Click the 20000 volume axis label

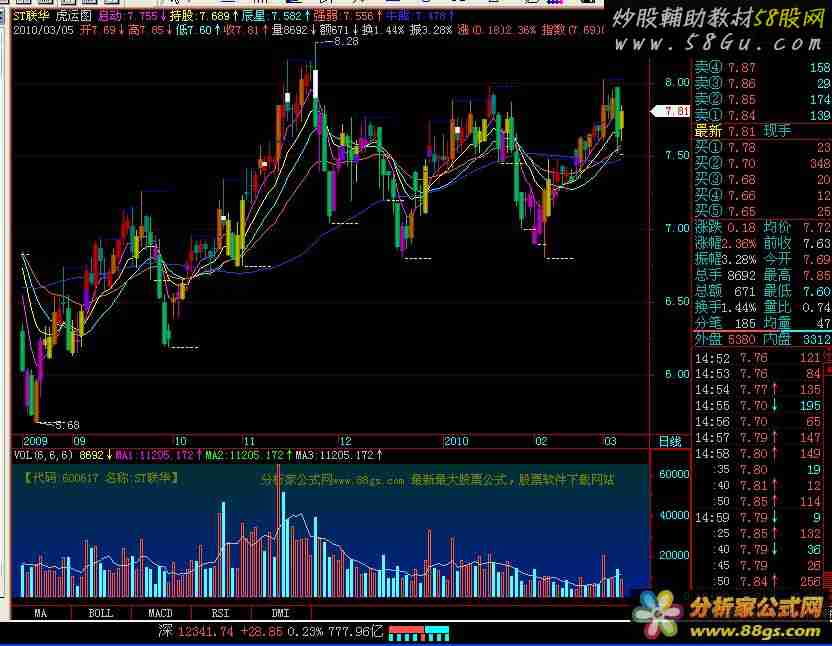click(x=674, y=555)
